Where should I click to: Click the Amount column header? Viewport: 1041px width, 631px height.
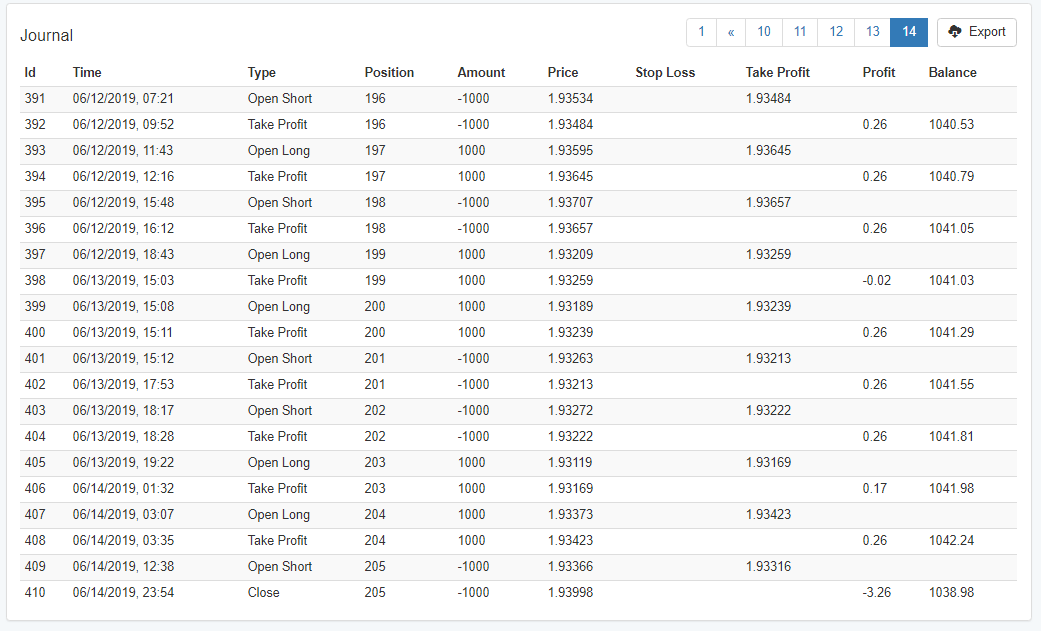point(481,72)
